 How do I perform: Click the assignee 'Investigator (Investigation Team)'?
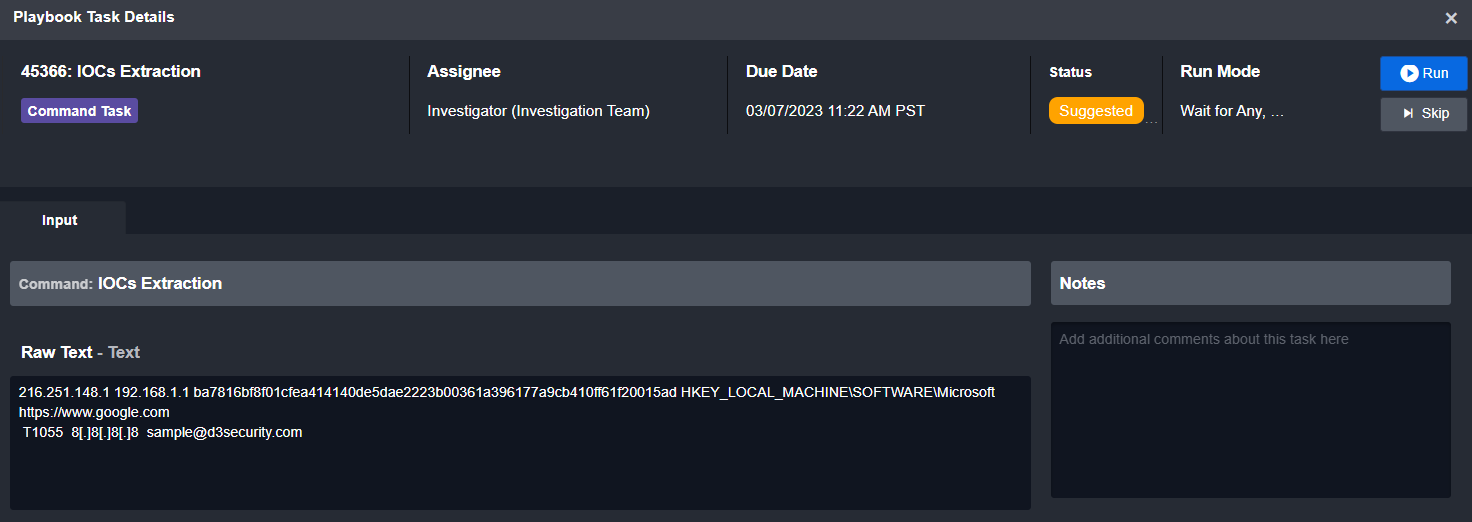point(538,111)
